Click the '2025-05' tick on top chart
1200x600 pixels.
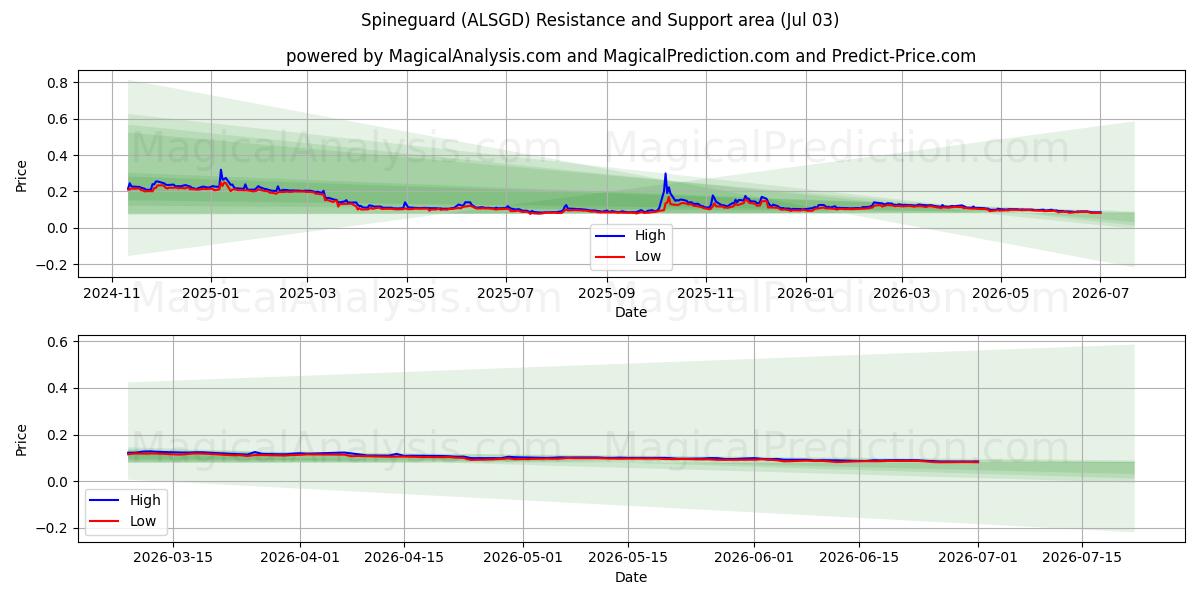click(407, 294)
